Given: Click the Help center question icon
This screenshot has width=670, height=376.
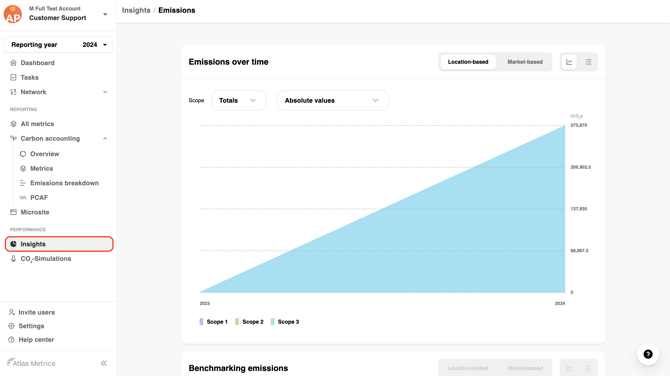Looking at the screenshot, I should click(12, 340).
